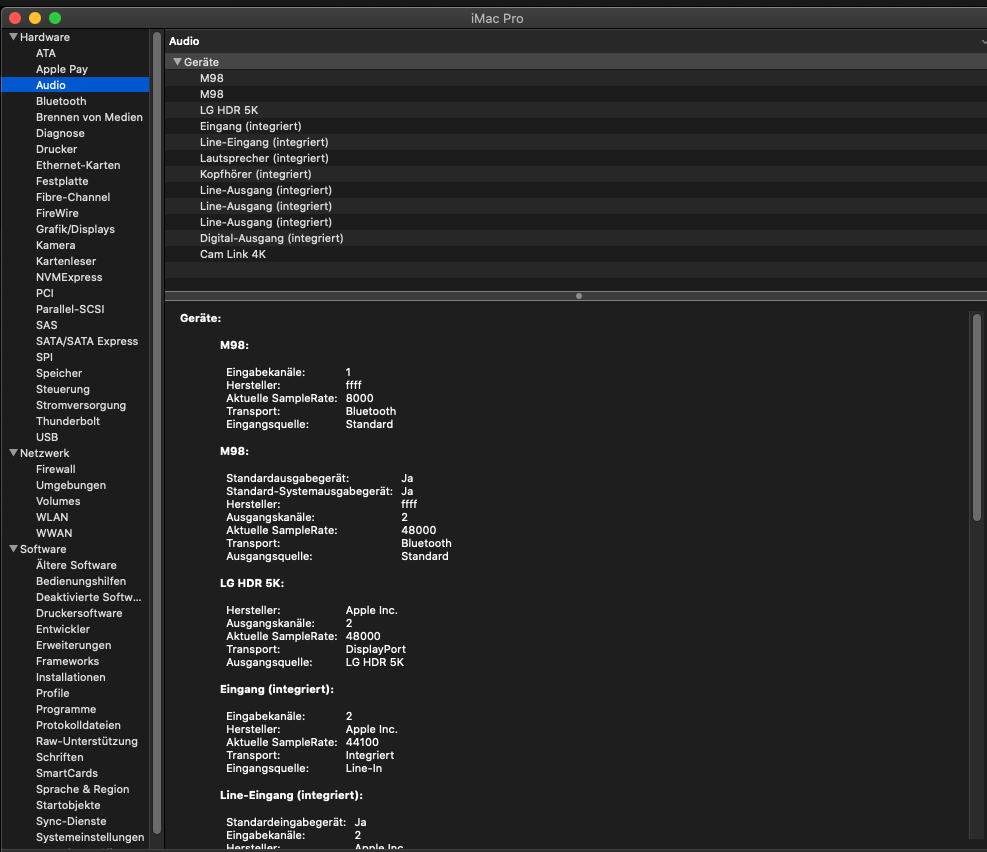Select the Cam Link 4K device row
The width and height of the screenshot is (987, 852).
coord(233,254)
